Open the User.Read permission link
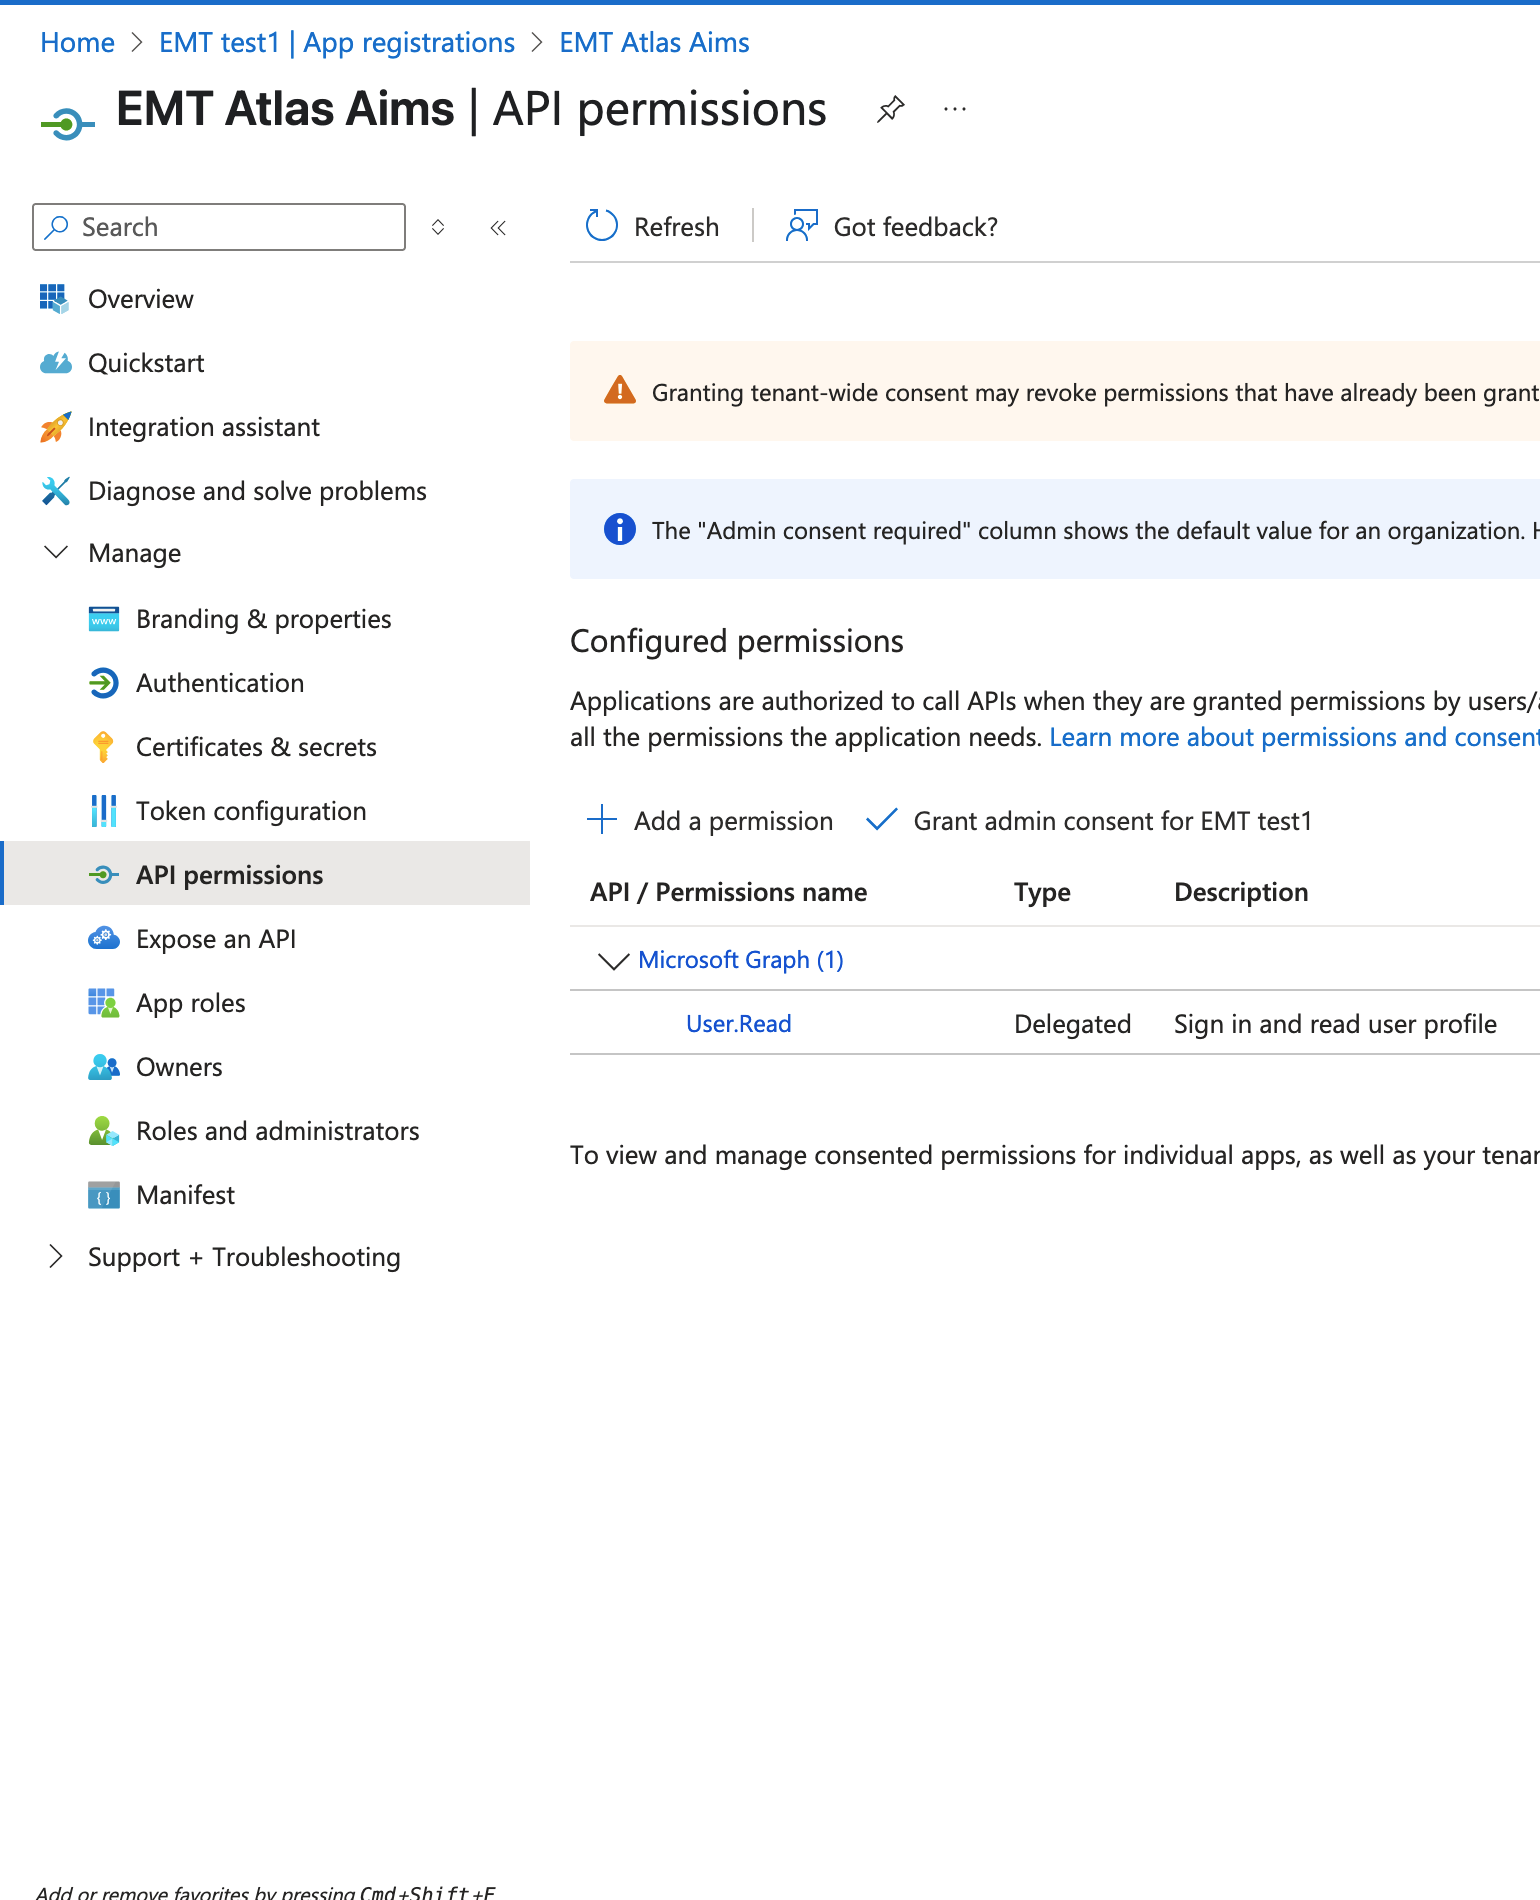Screen dimensions: 1540x1900 point(739,1023)
